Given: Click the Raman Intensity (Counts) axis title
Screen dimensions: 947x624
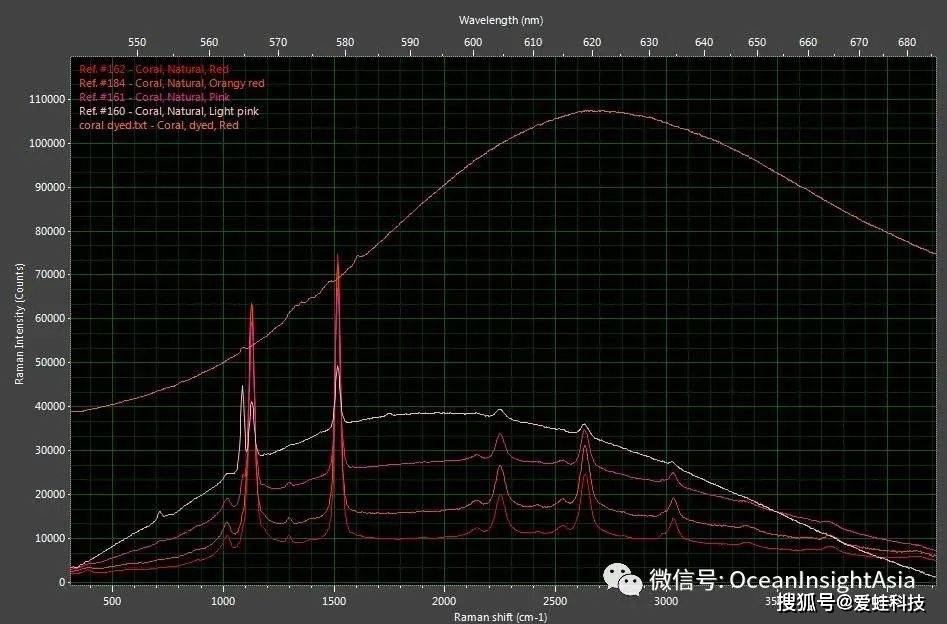Looking at the screenshot, I should pos(19,324).
